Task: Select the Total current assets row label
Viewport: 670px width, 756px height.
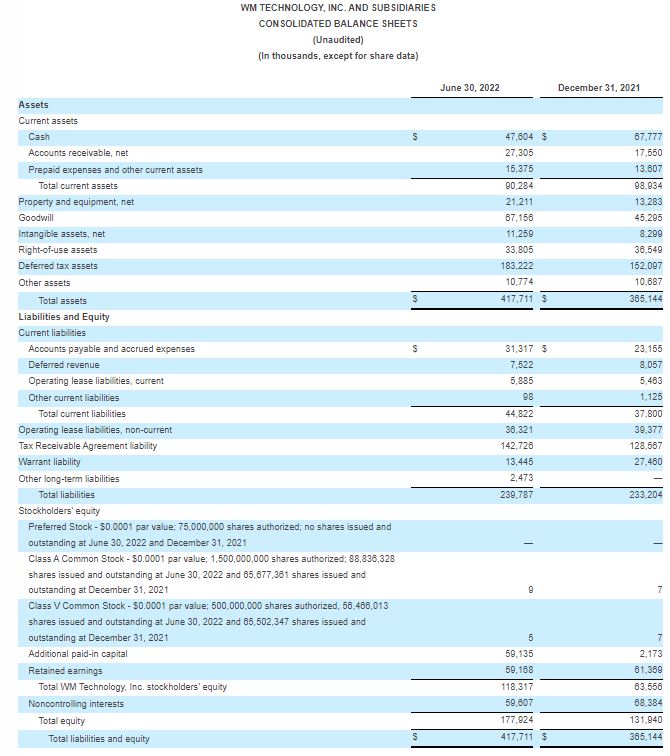Action: (x=78, y=186)
